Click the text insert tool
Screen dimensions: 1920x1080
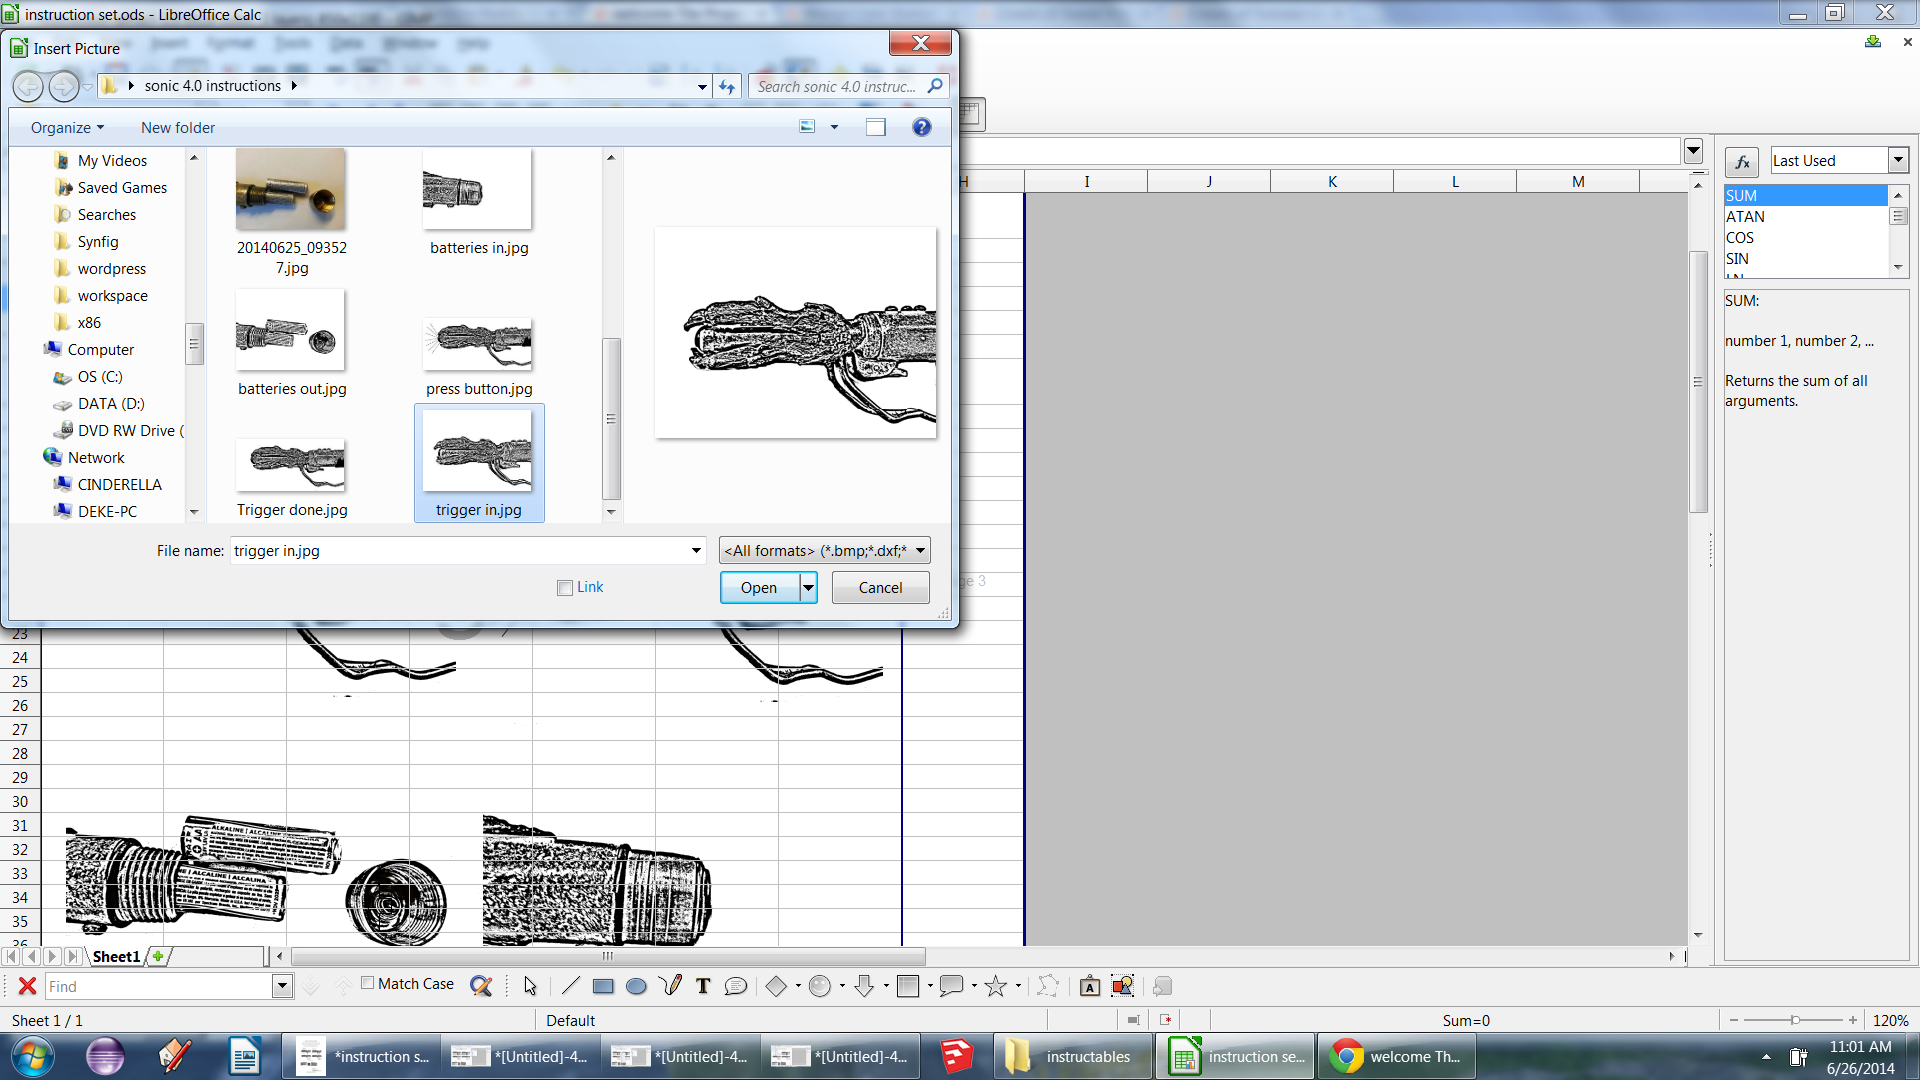704,985
